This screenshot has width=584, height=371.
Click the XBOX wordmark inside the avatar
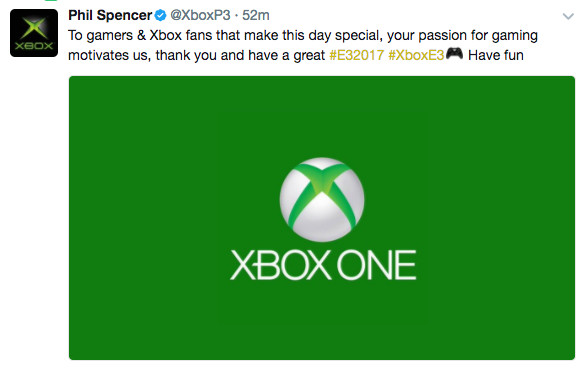click(34, 46)
